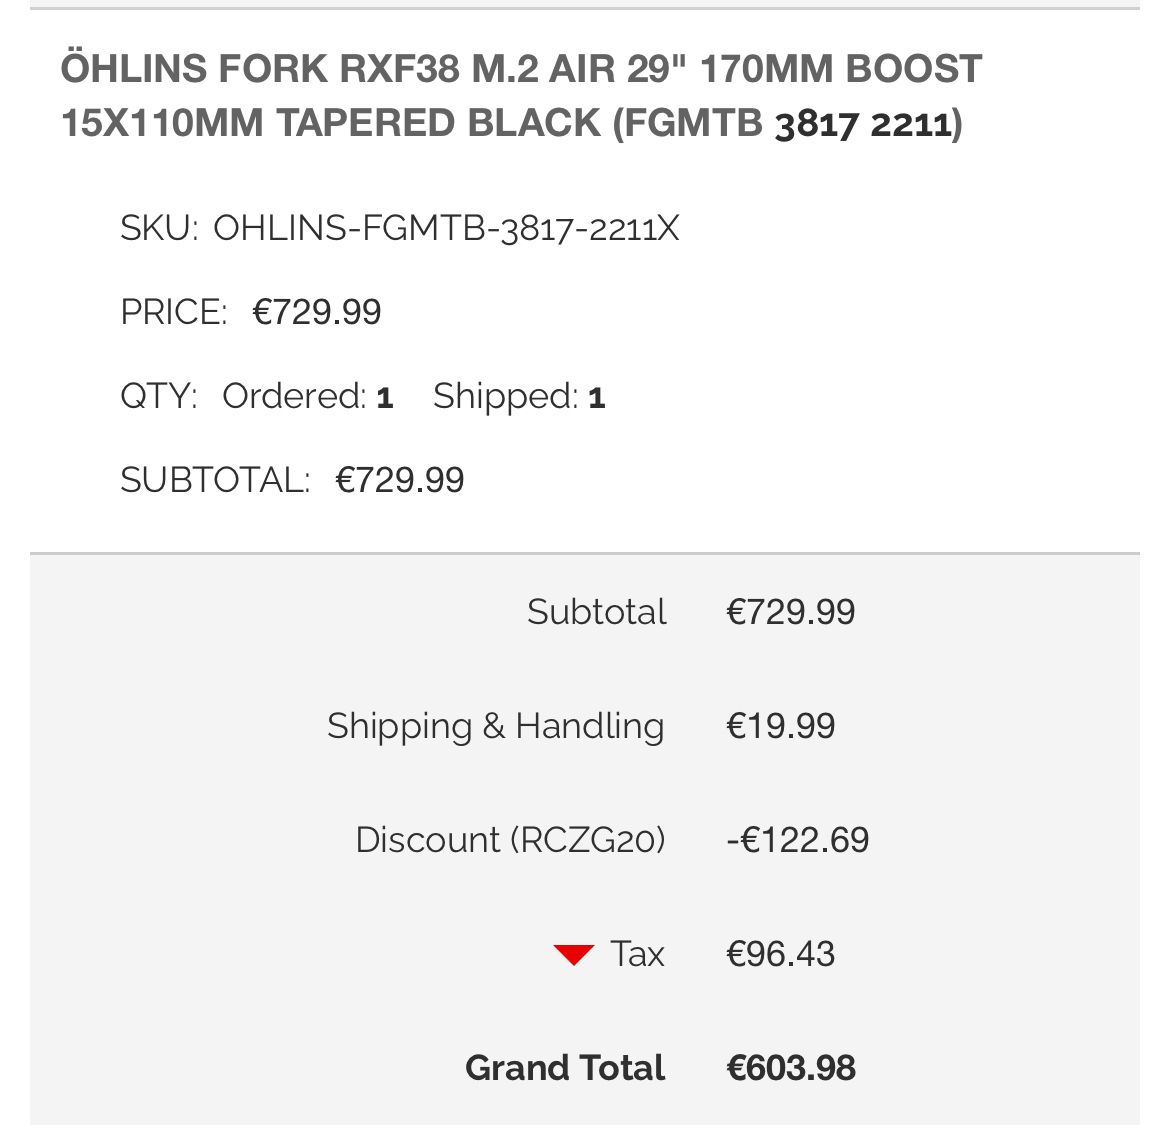This screenshot has width=1170, height=1138.
Task: Click the Subtotal label in totals section
Action: [x=596, y=612]
